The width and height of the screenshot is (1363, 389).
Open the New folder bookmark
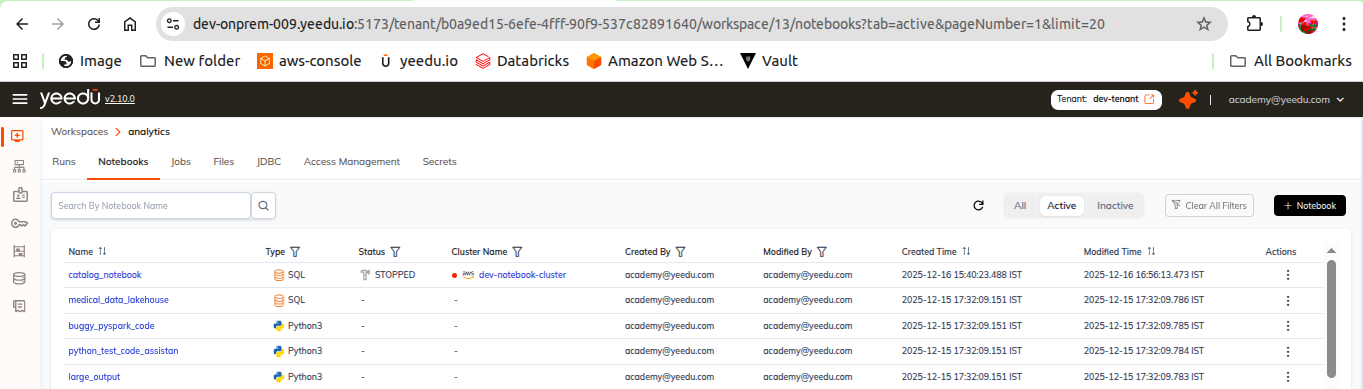tap(190, 61)
